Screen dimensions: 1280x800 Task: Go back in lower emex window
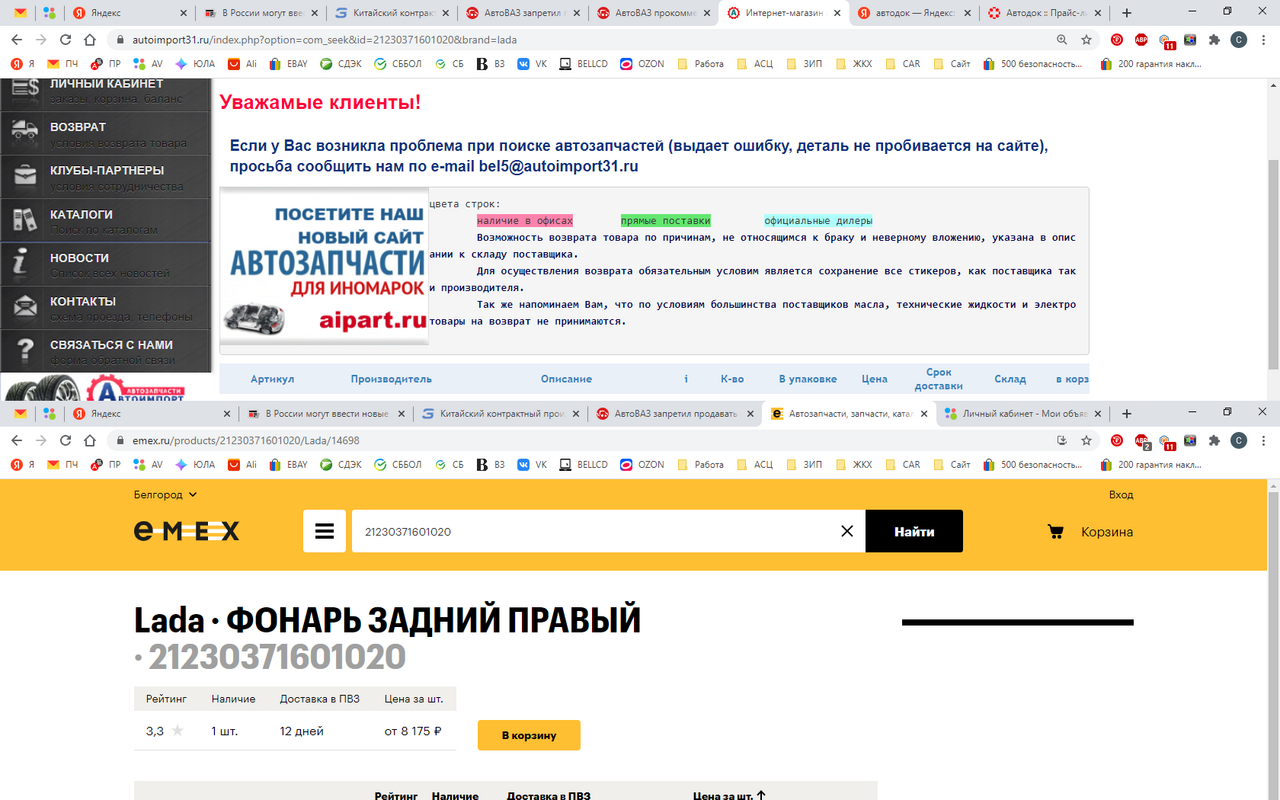coord(17,440)
